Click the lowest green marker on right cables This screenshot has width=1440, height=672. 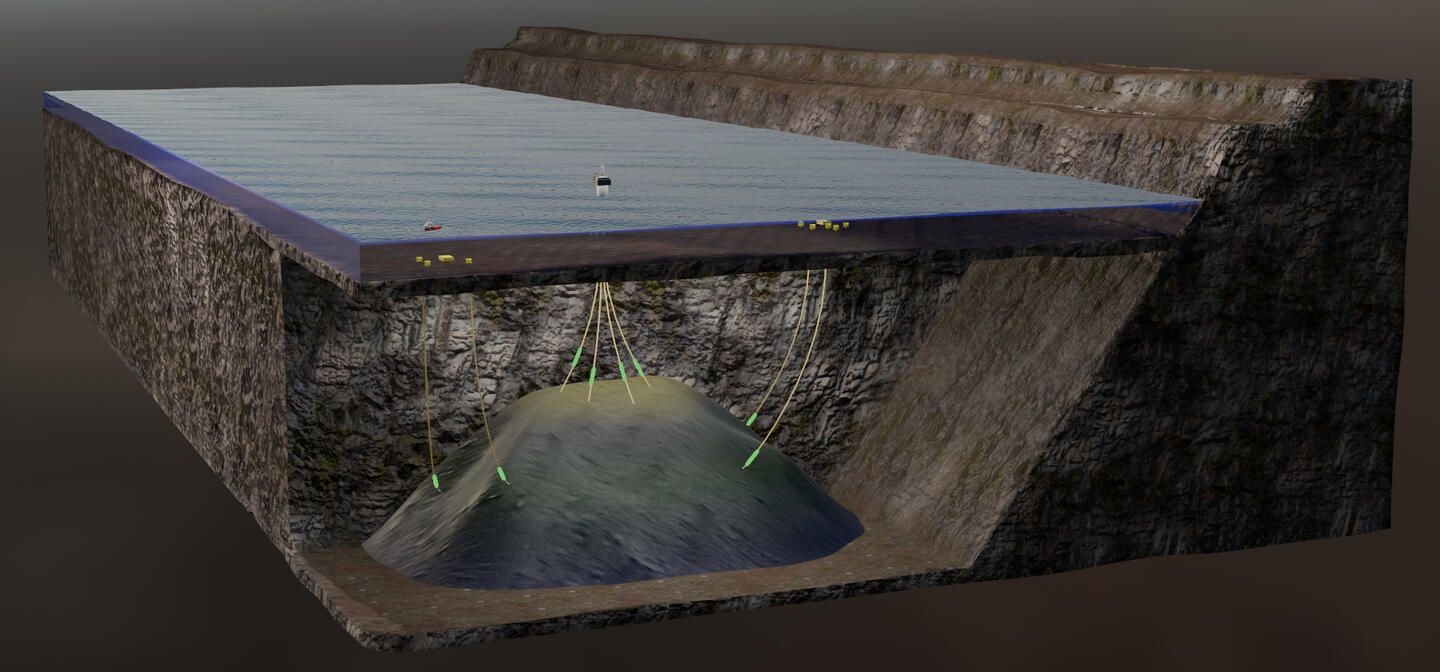pos(751,458)
